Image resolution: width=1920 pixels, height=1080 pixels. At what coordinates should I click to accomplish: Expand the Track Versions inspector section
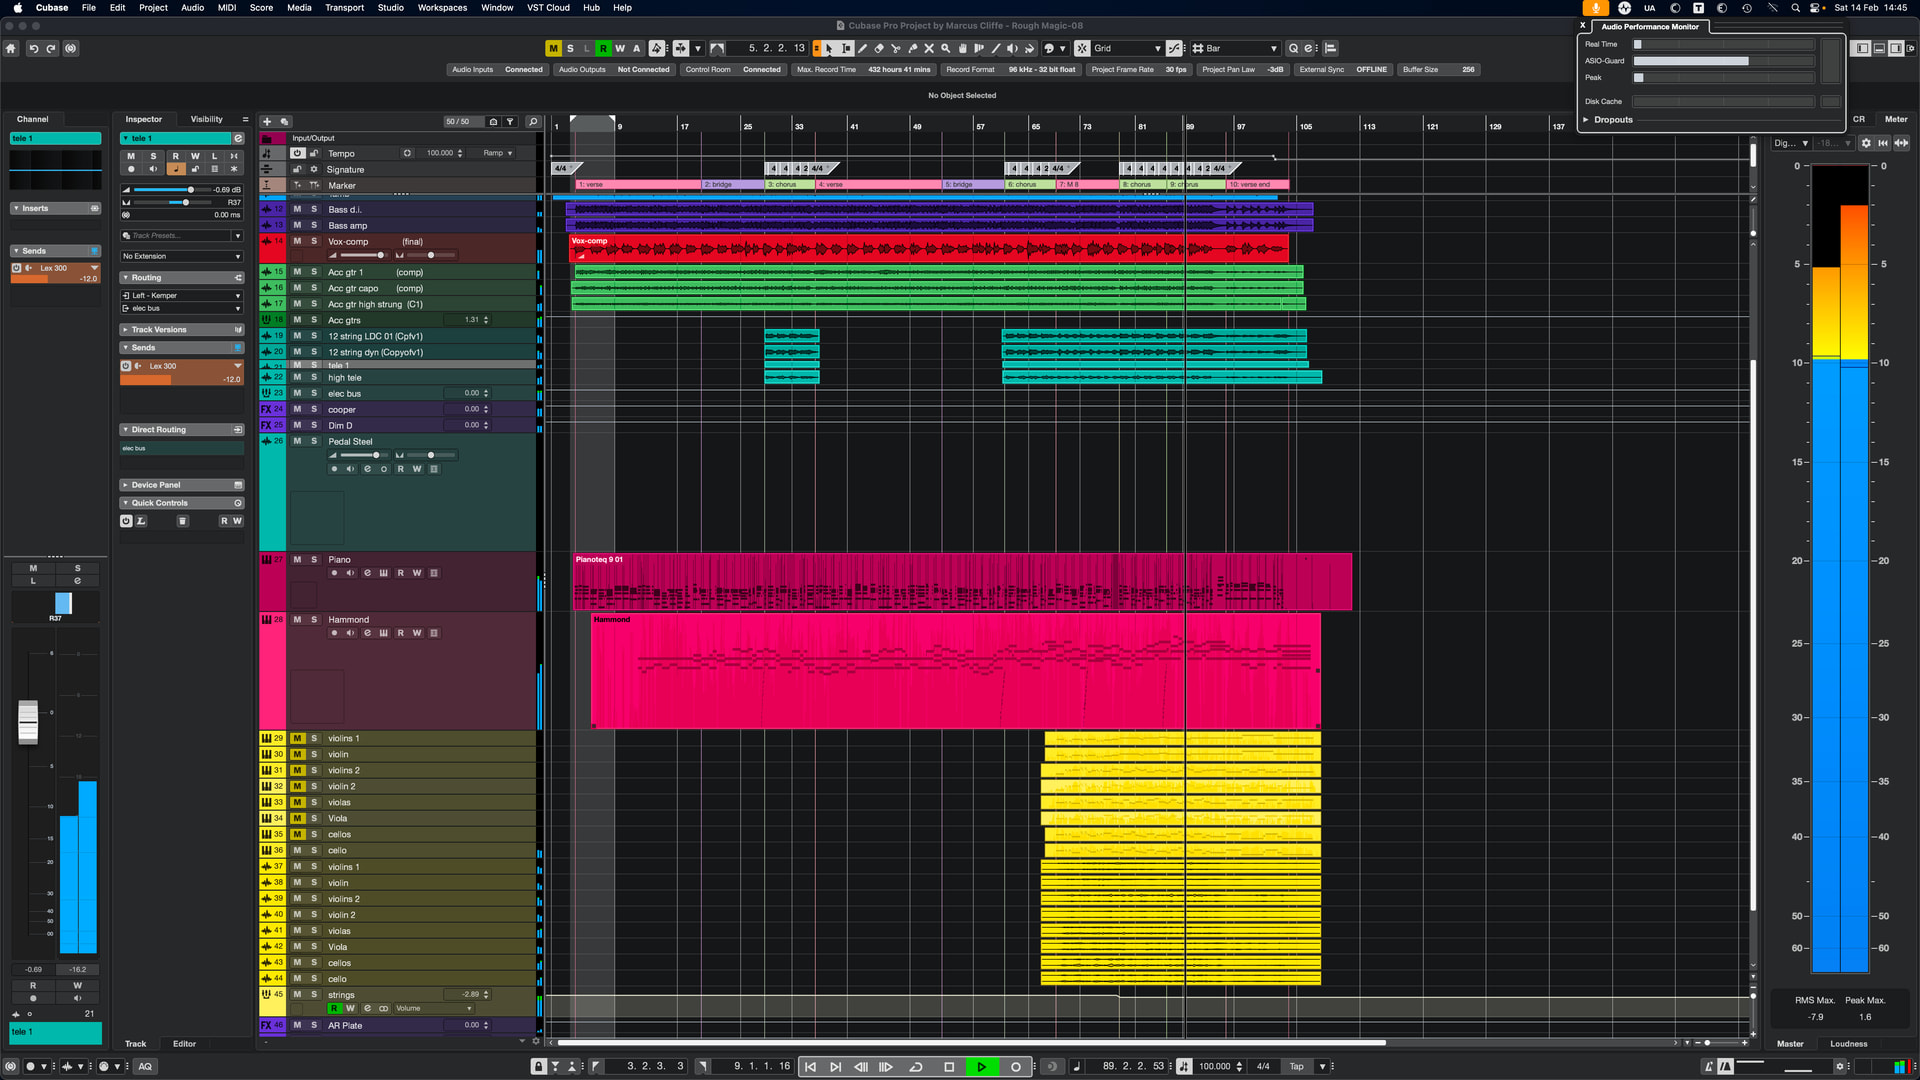pos(159,329)
